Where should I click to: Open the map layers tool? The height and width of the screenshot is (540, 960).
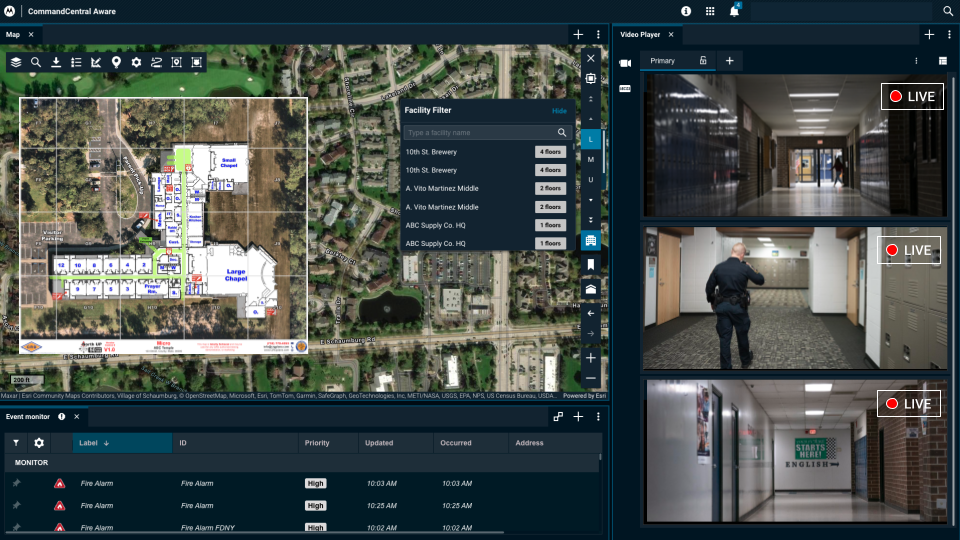click(16, 62)
